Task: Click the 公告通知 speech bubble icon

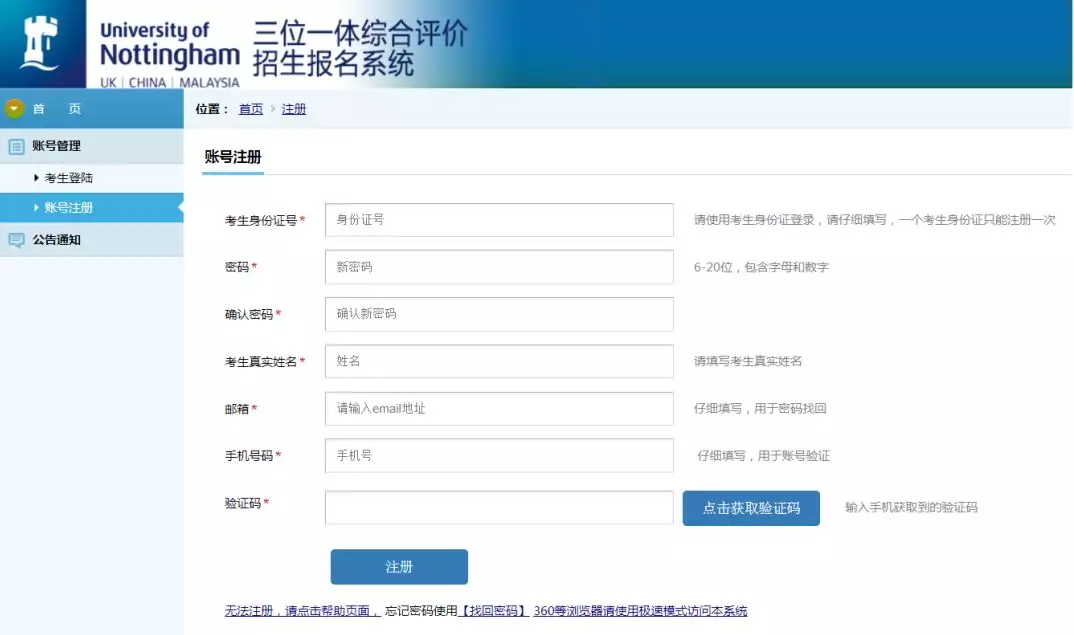Action: [16, 240]
